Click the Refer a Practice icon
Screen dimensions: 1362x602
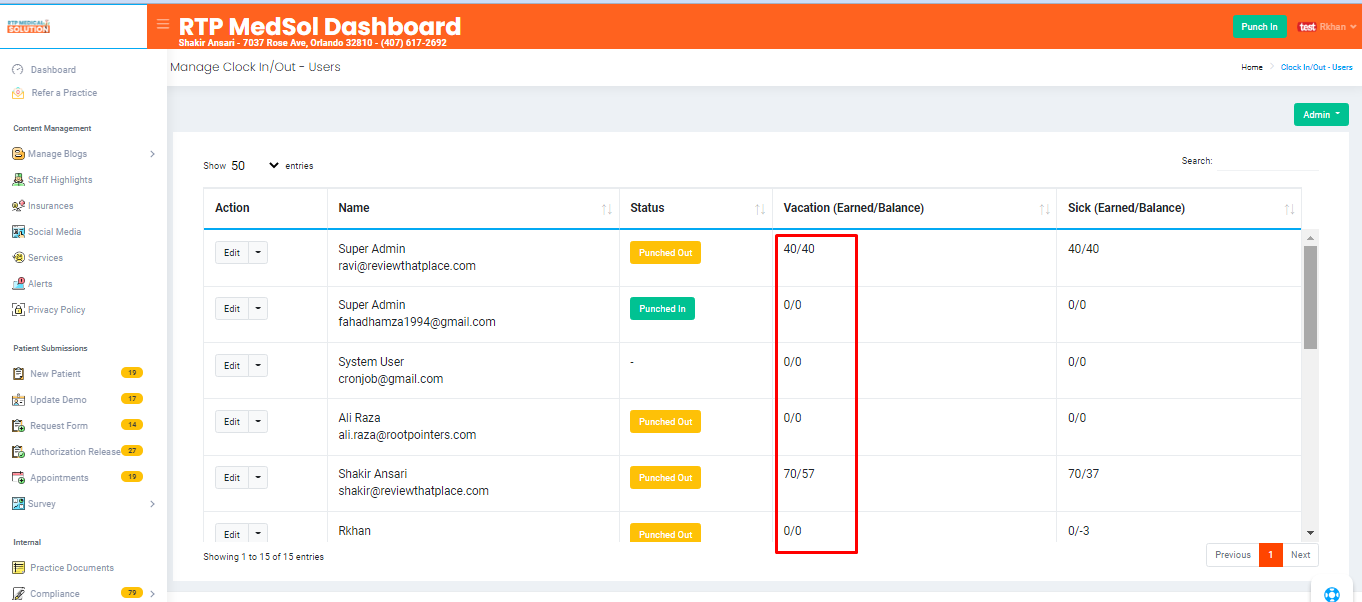[17, 93]
